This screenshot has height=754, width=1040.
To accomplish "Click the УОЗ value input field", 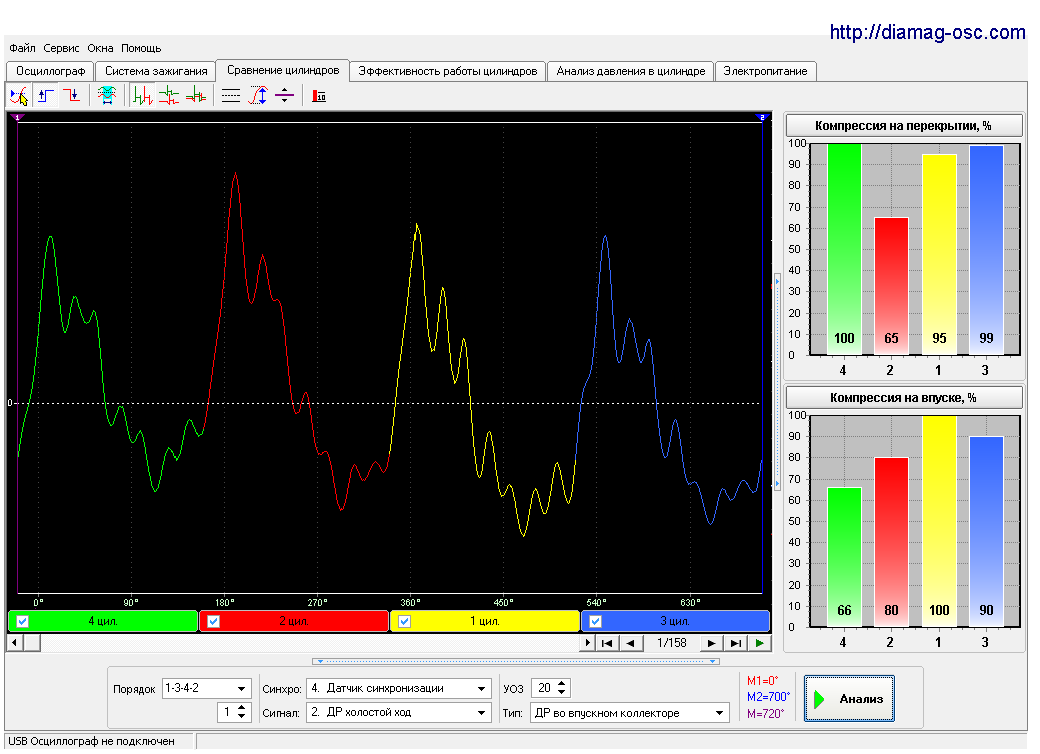I will (544, 688).
